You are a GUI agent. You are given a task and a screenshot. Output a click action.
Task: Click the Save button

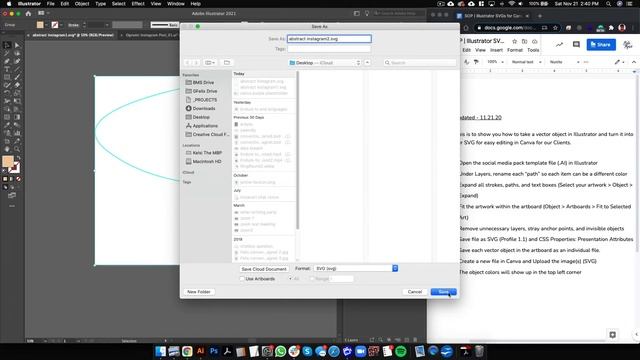coord(443,292)
